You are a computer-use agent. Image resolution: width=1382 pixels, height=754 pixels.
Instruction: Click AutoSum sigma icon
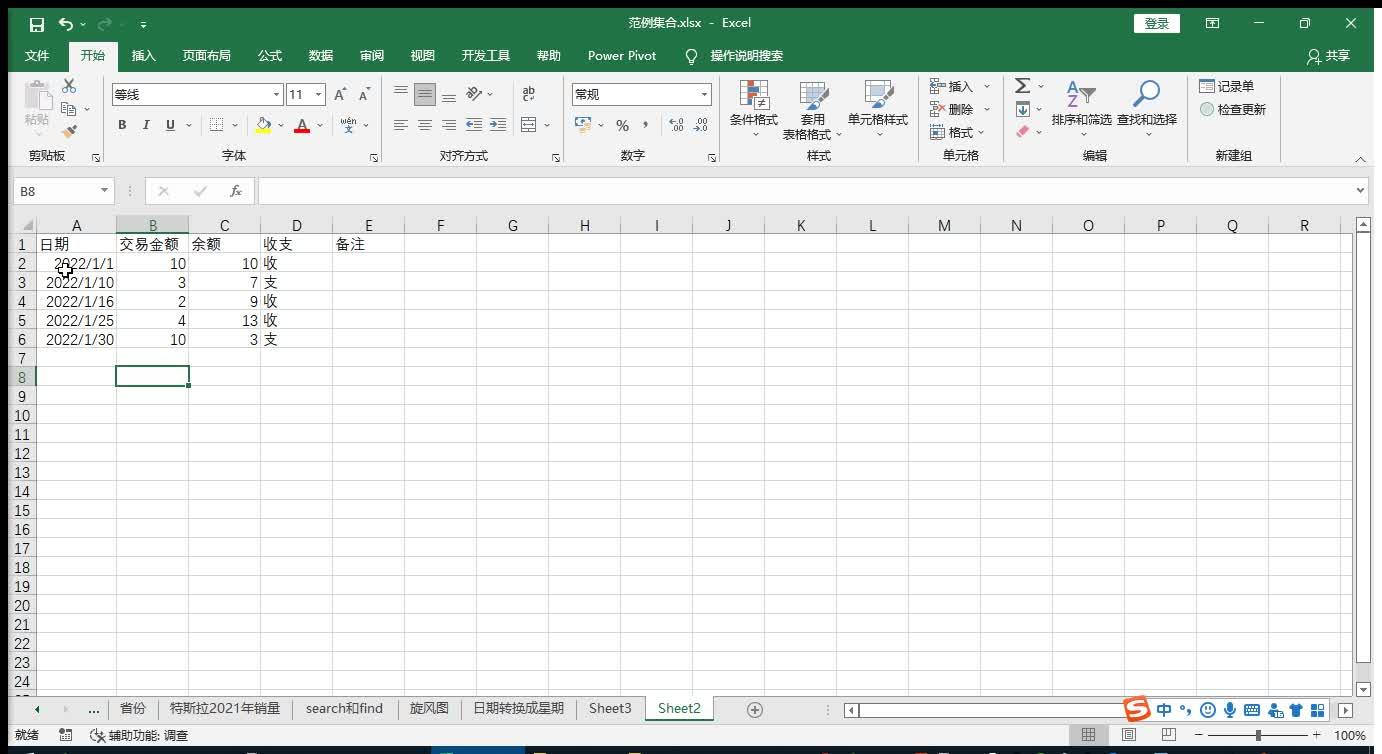(x=1022, y=87)
